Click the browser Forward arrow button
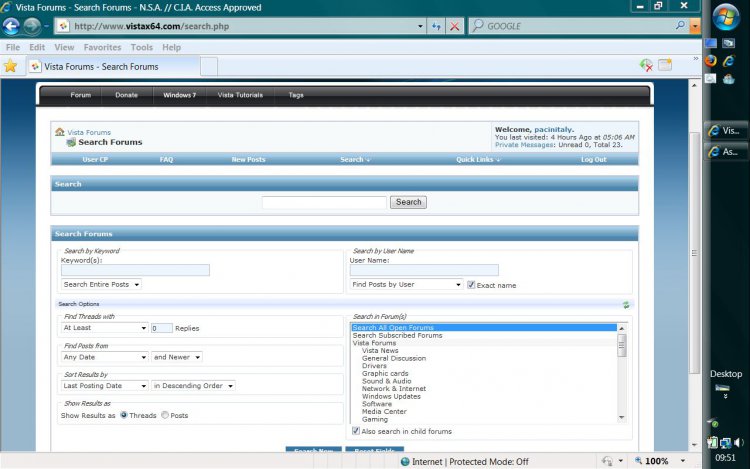This screenshot has height=469, width=750. click(32, 26)
